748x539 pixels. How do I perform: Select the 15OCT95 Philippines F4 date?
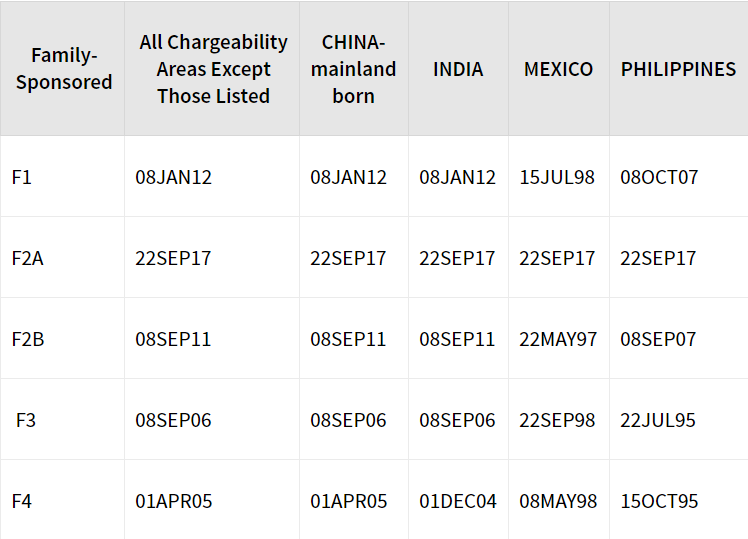pyautogui.click(x=659, y=501)
